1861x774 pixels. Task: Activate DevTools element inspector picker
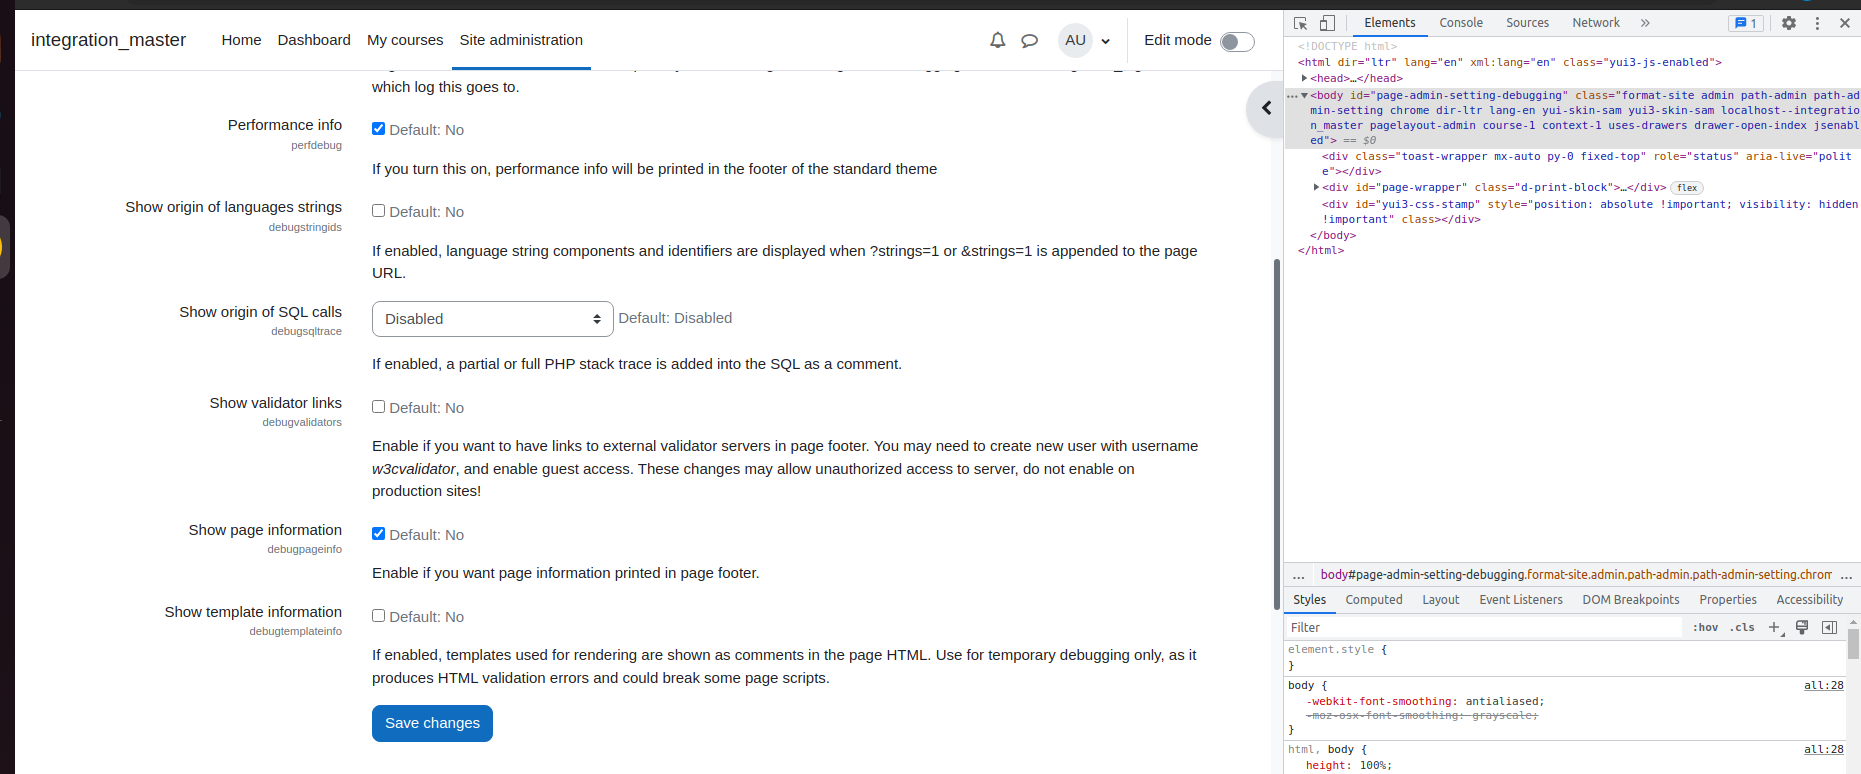[x=1300, y=23]
